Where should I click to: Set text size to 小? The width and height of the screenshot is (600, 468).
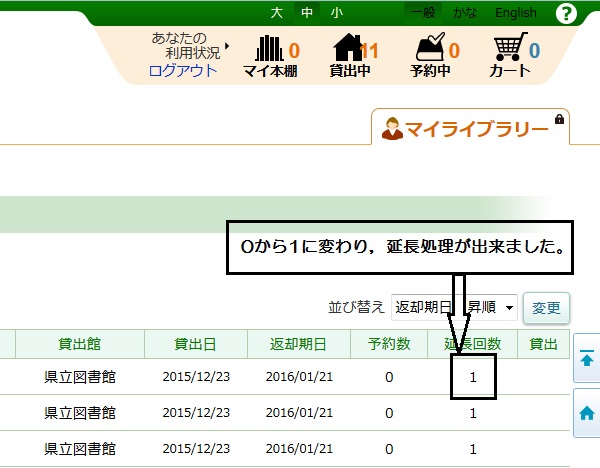coord(337,13)
